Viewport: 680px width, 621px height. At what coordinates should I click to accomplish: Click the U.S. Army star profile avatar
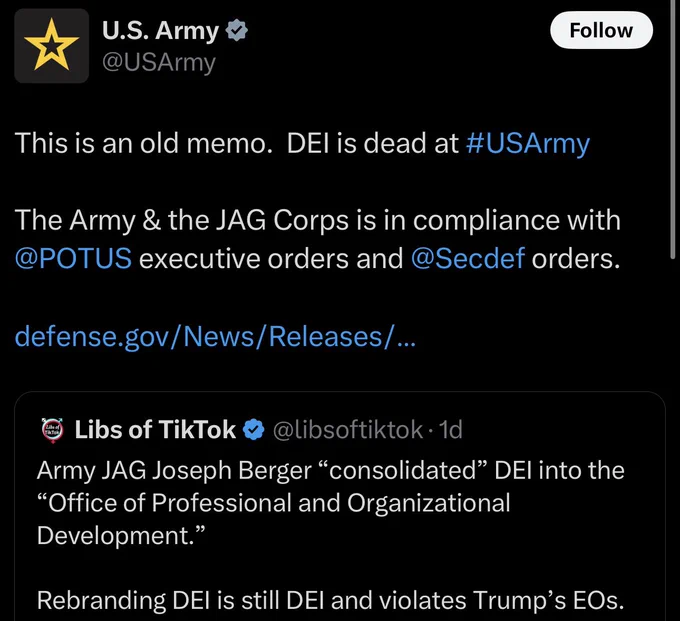52,46
